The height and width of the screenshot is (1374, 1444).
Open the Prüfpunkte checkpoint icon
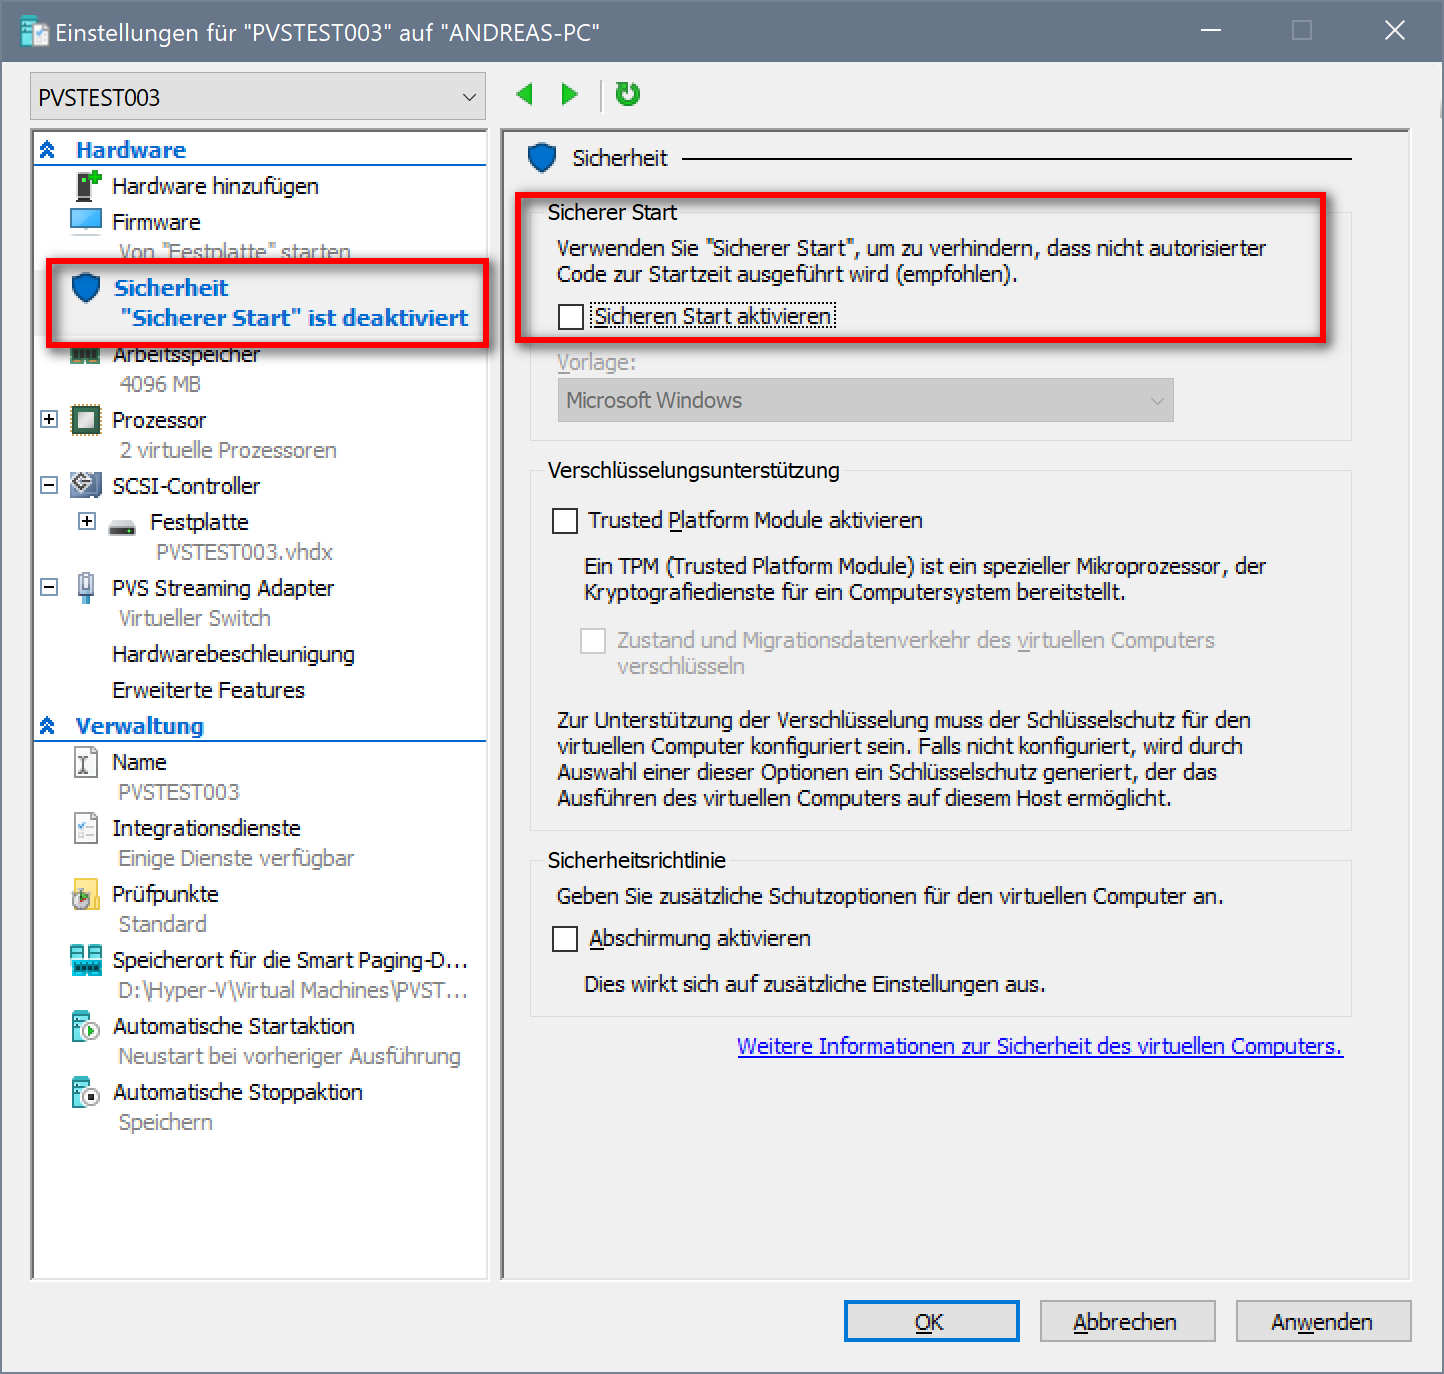(86, 894)
